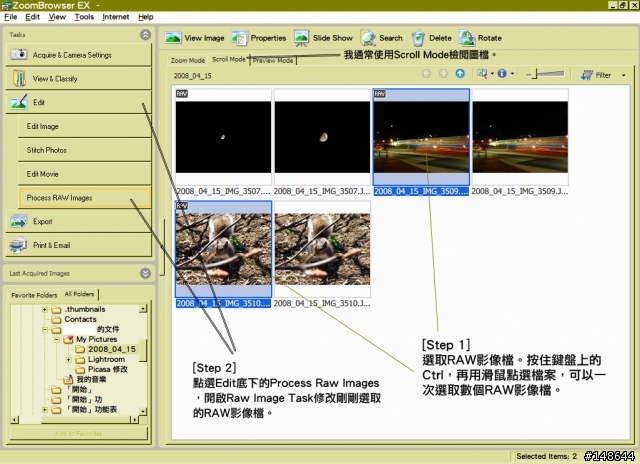Screen dimensions: 640x464
Task: Select the small moon RAW thumbnail
Action: pyautogui.click(x=223, y=137)
